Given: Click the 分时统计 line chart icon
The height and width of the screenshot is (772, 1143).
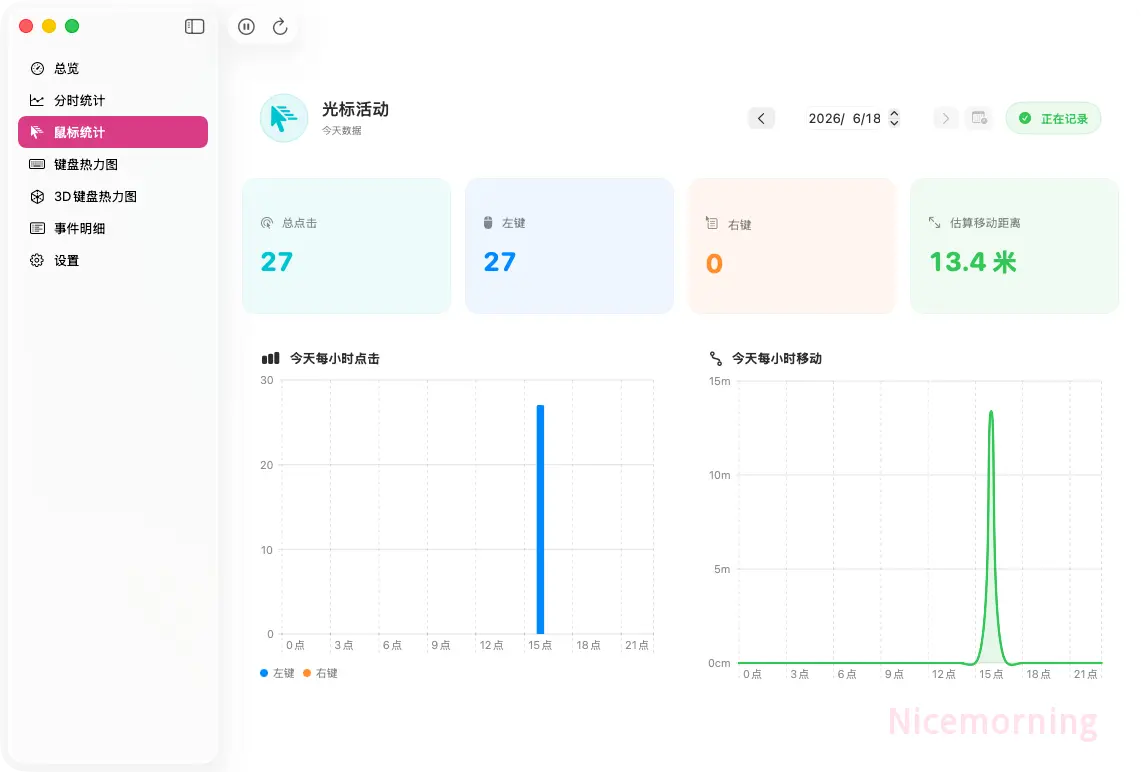Looking at the screenshot, I should [37, 101].
